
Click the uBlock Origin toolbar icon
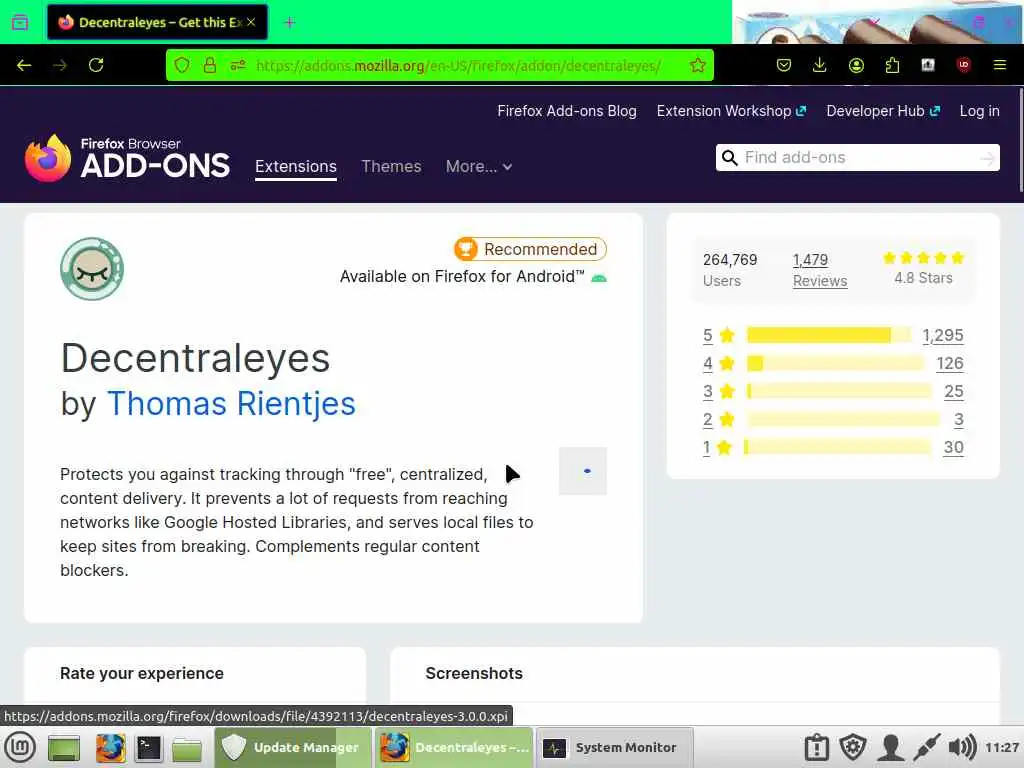coord(964,65)
